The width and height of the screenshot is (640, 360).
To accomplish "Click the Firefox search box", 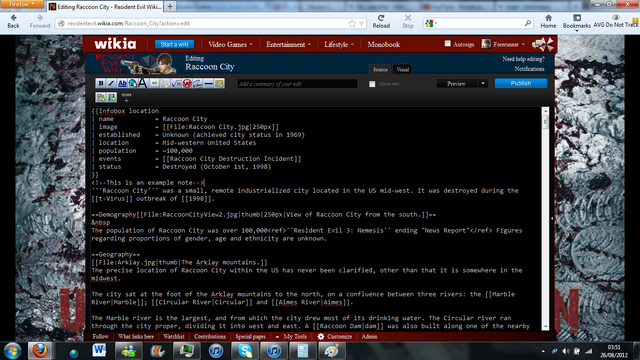I will tap(478, 24).
